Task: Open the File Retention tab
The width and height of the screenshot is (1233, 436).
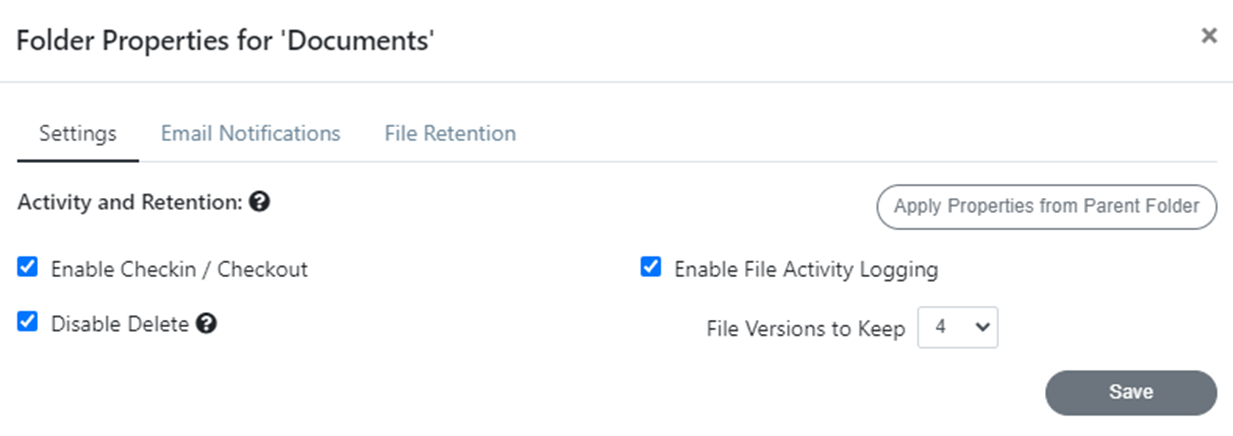Action: (450, 133)
